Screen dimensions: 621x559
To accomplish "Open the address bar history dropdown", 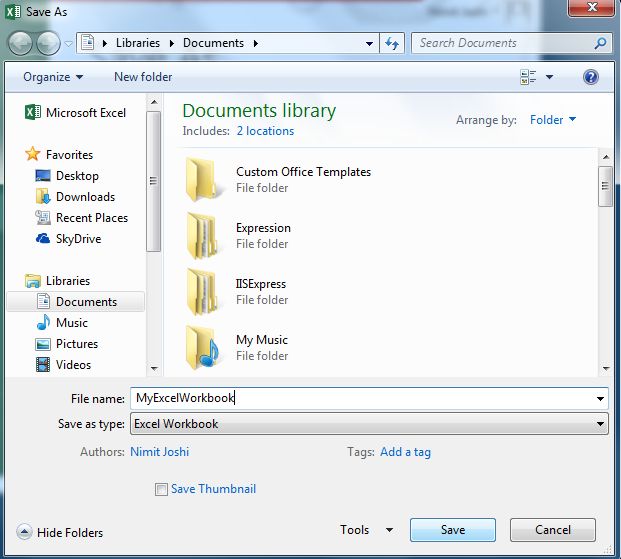I will (369, 43).
